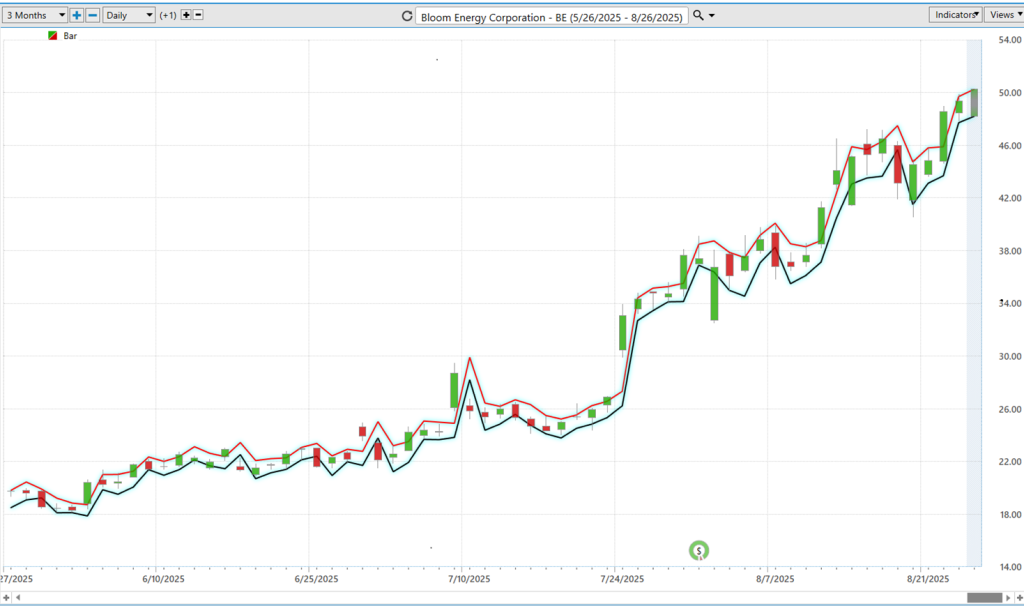This screenshot has width=1024, height=606.
Task: Open the Daily interval dropdown
Action: pyautogui.click(x=129, y=15)
